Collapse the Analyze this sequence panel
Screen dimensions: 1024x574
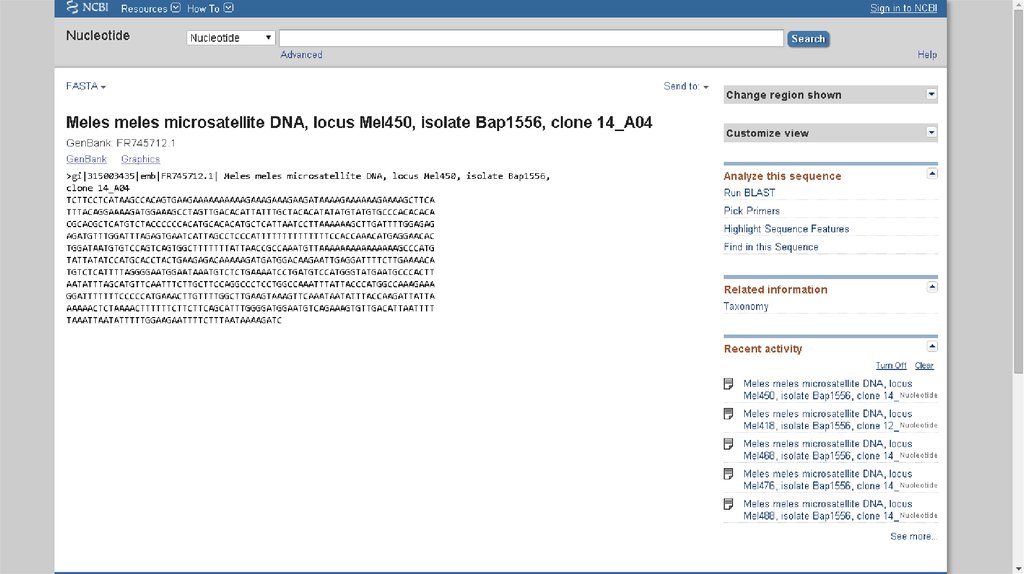pos(932,173)
